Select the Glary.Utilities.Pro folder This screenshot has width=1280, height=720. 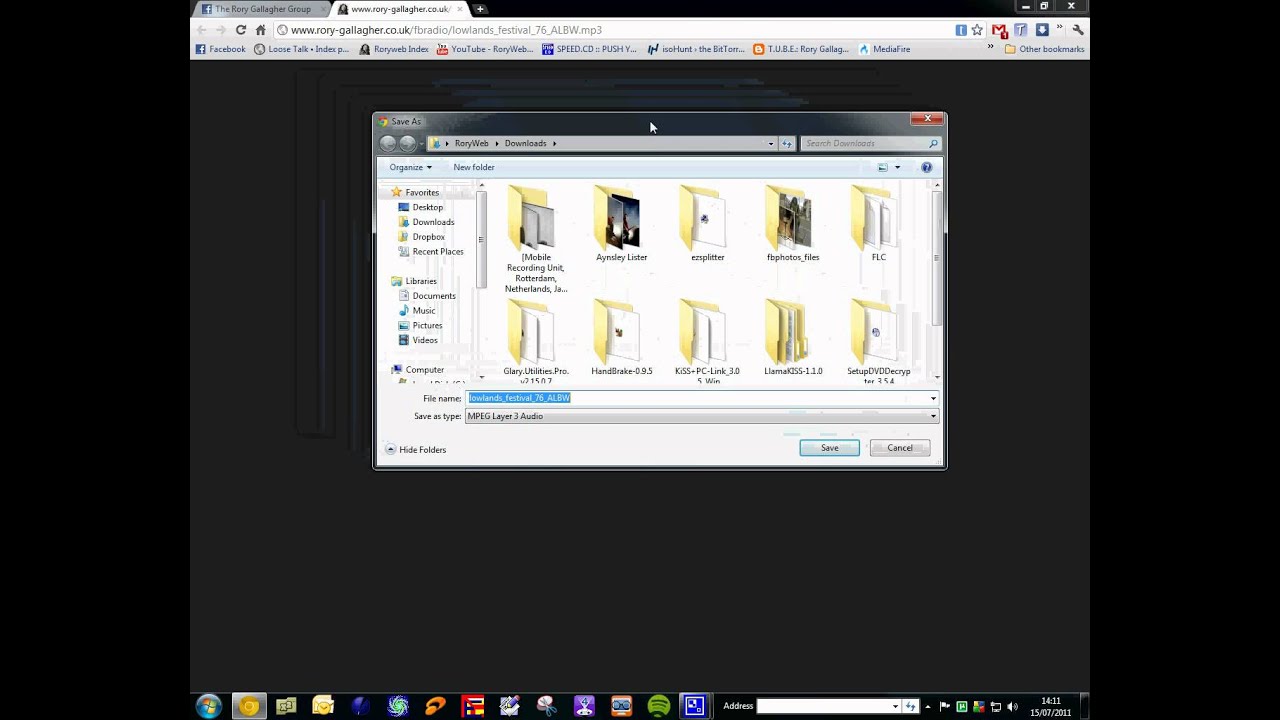tap(535, 340)
